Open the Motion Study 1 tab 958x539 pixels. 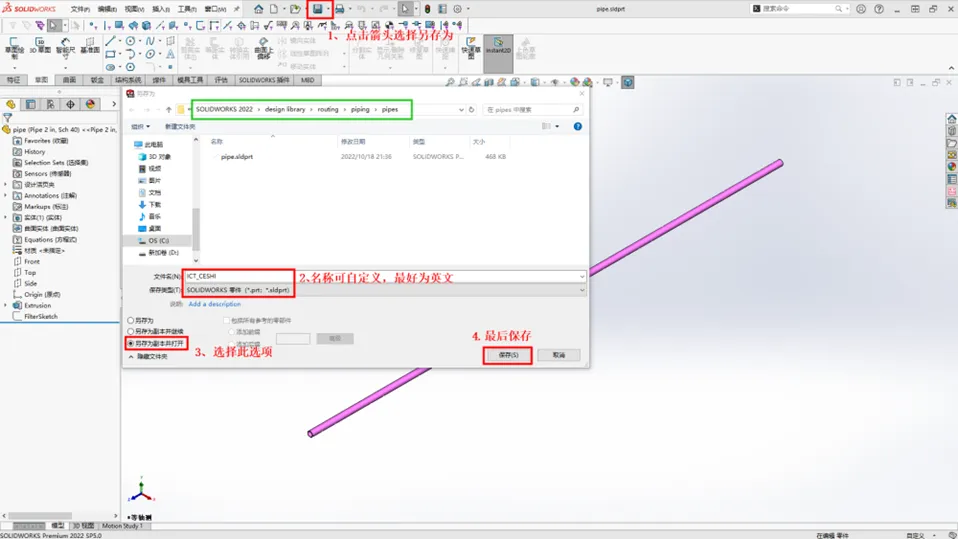coord(122,526)
